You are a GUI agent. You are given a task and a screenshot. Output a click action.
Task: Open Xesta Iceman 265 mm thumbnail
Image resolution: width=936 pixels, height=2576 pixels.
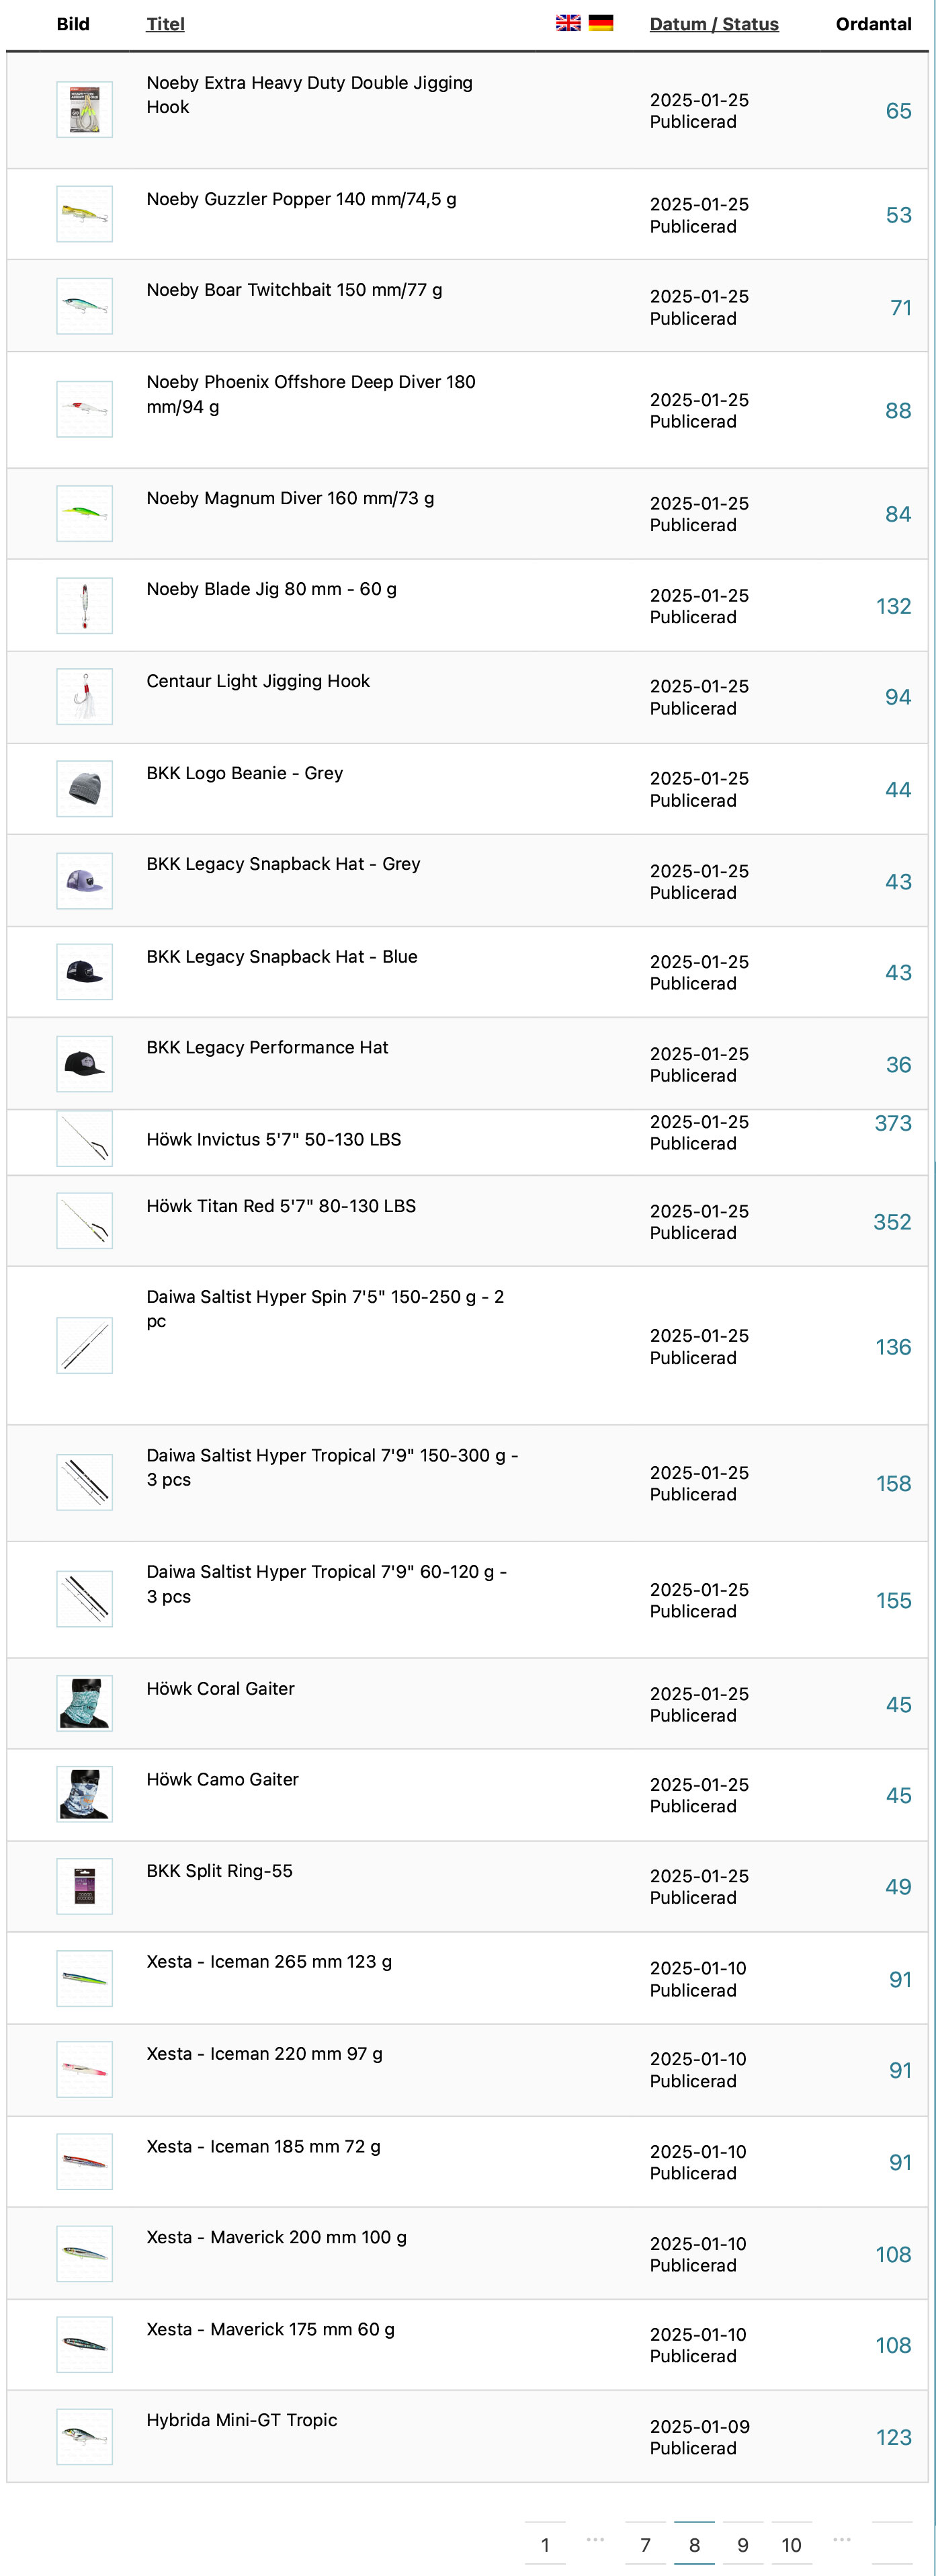pos(85,1978)
